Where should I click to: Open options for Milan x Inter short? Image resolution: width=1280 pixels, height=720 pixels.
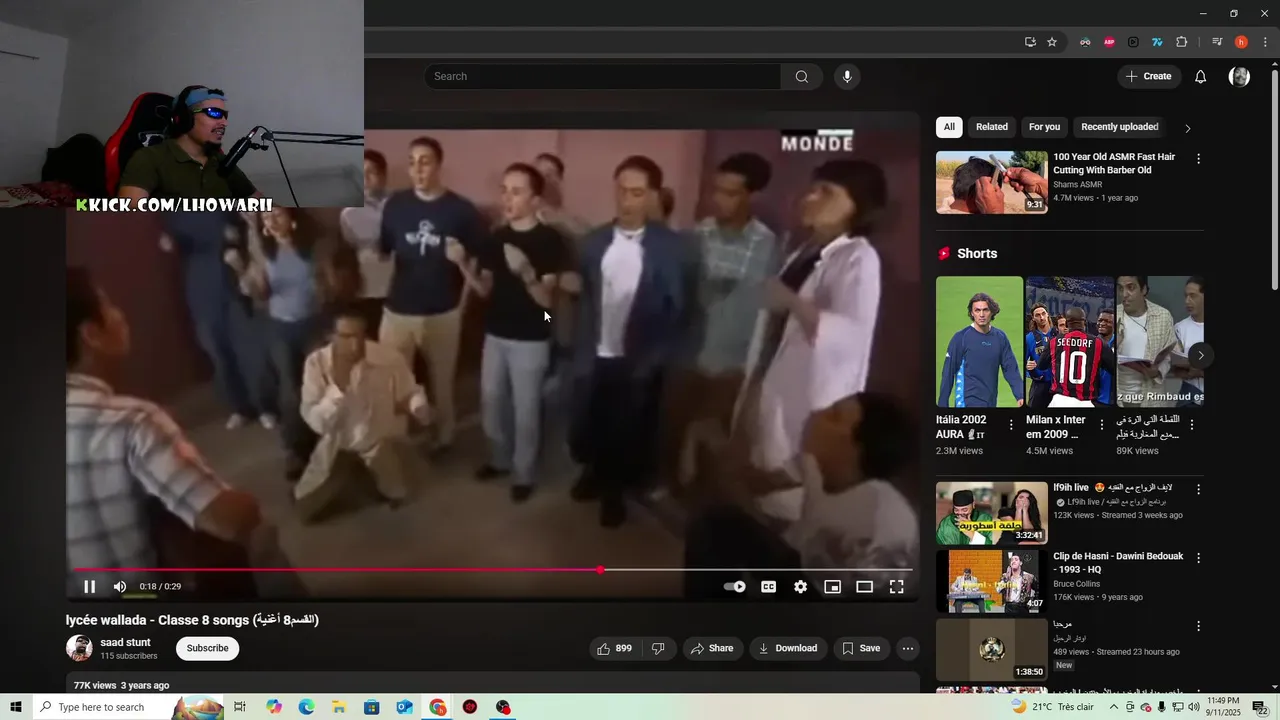pos(1101,425)
